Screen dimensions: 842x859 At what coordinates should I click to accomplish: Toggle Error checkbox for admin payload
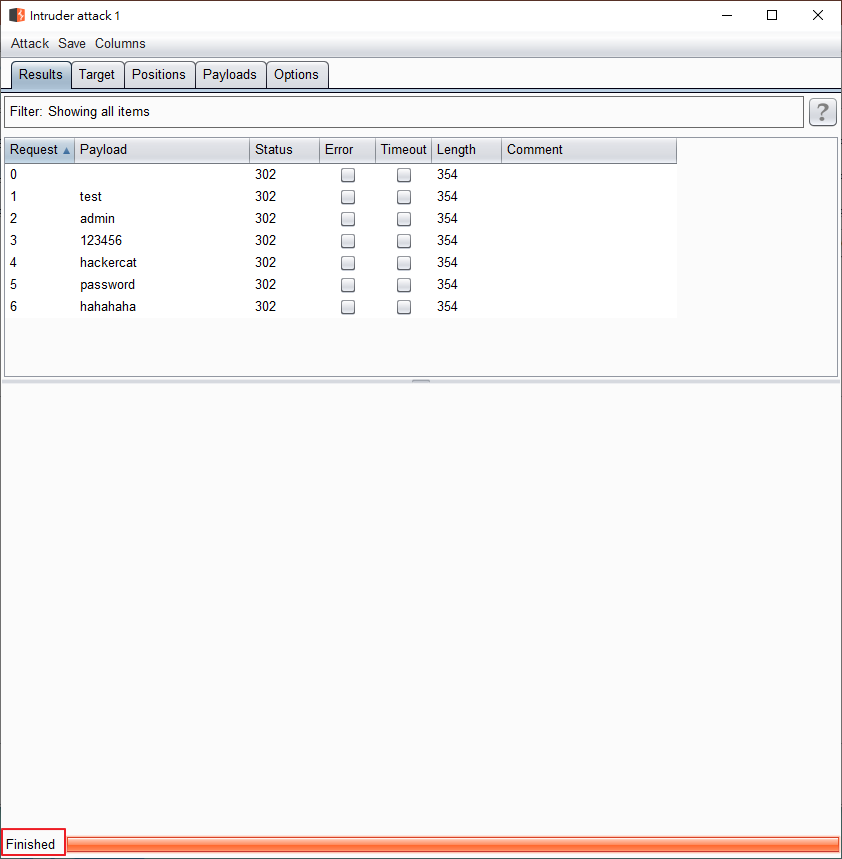tap(348, 219)
